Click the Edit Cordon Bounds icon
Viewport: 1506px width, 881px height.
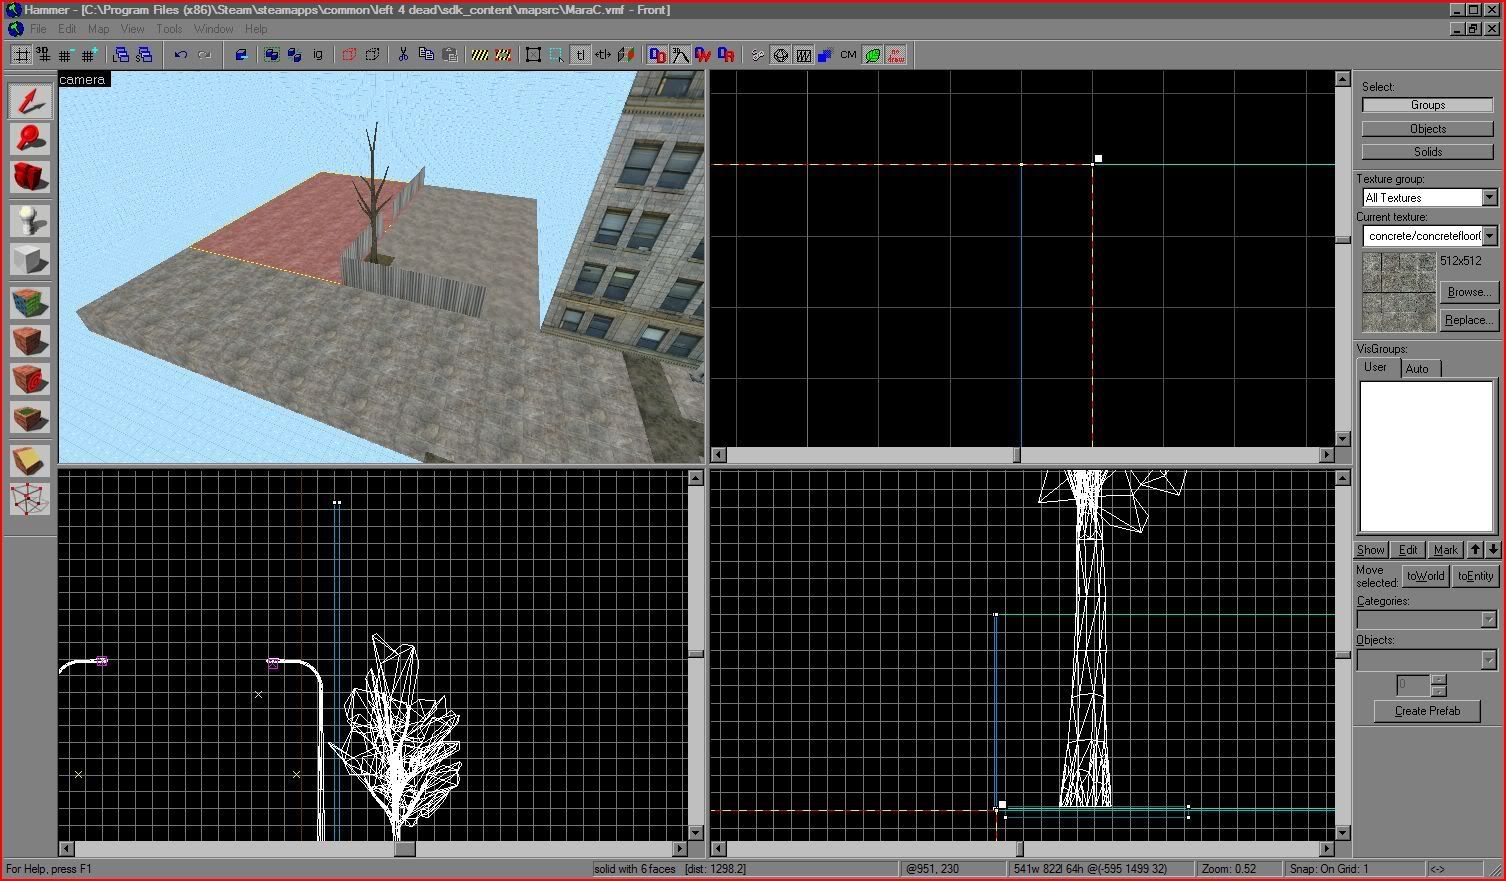pos(503,55)
